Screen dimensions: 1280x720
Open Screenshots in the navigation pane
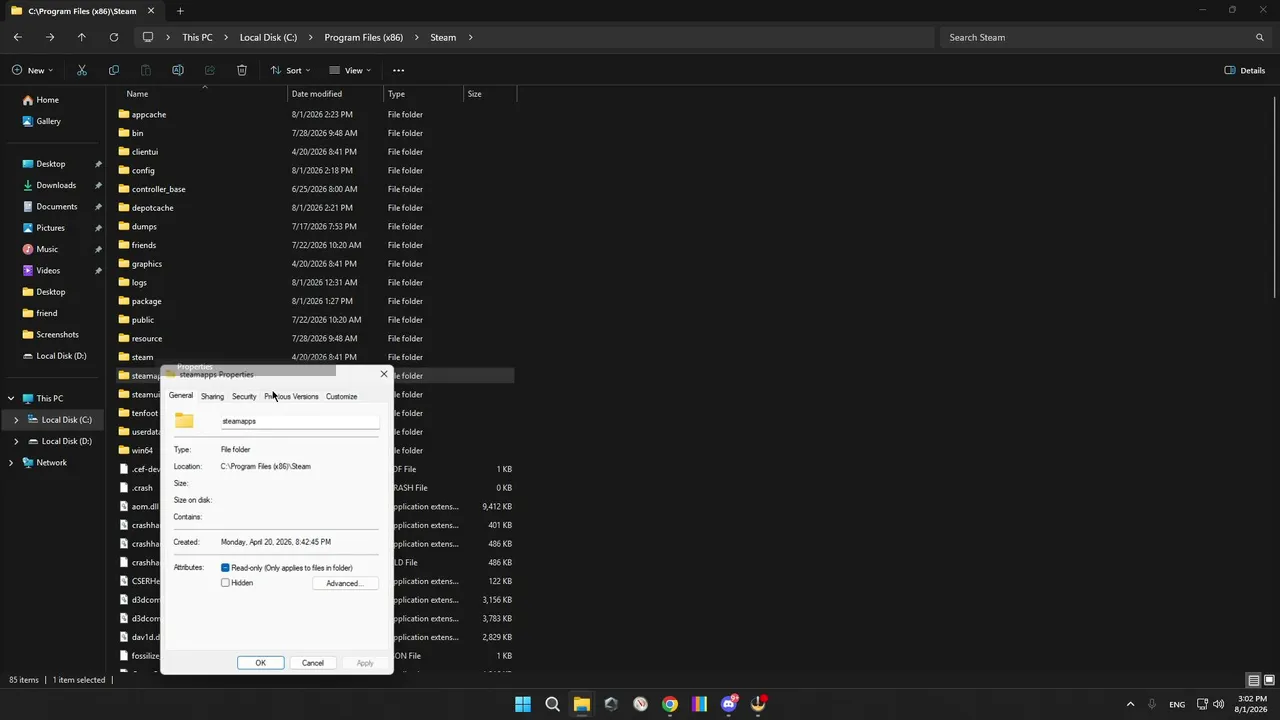coord(57,335)
